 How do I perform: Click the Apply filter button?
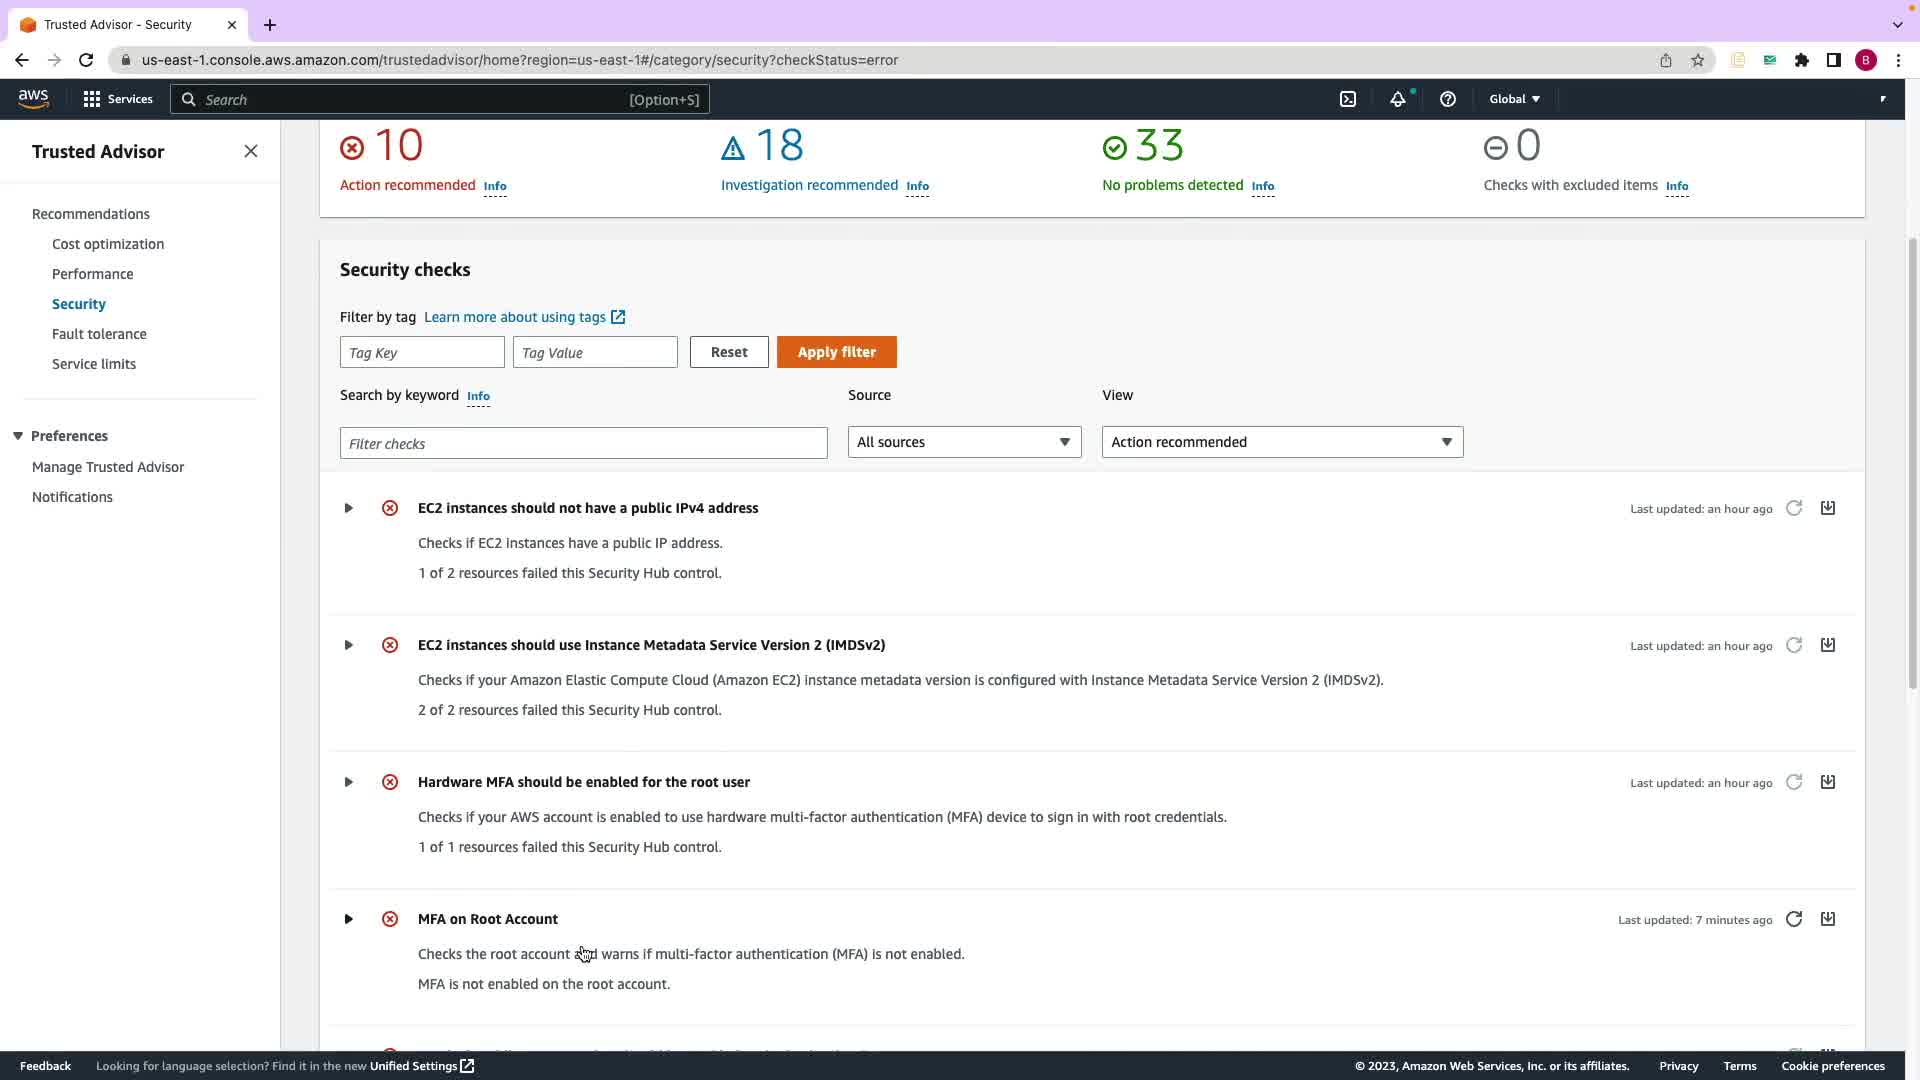pos(836,352)
